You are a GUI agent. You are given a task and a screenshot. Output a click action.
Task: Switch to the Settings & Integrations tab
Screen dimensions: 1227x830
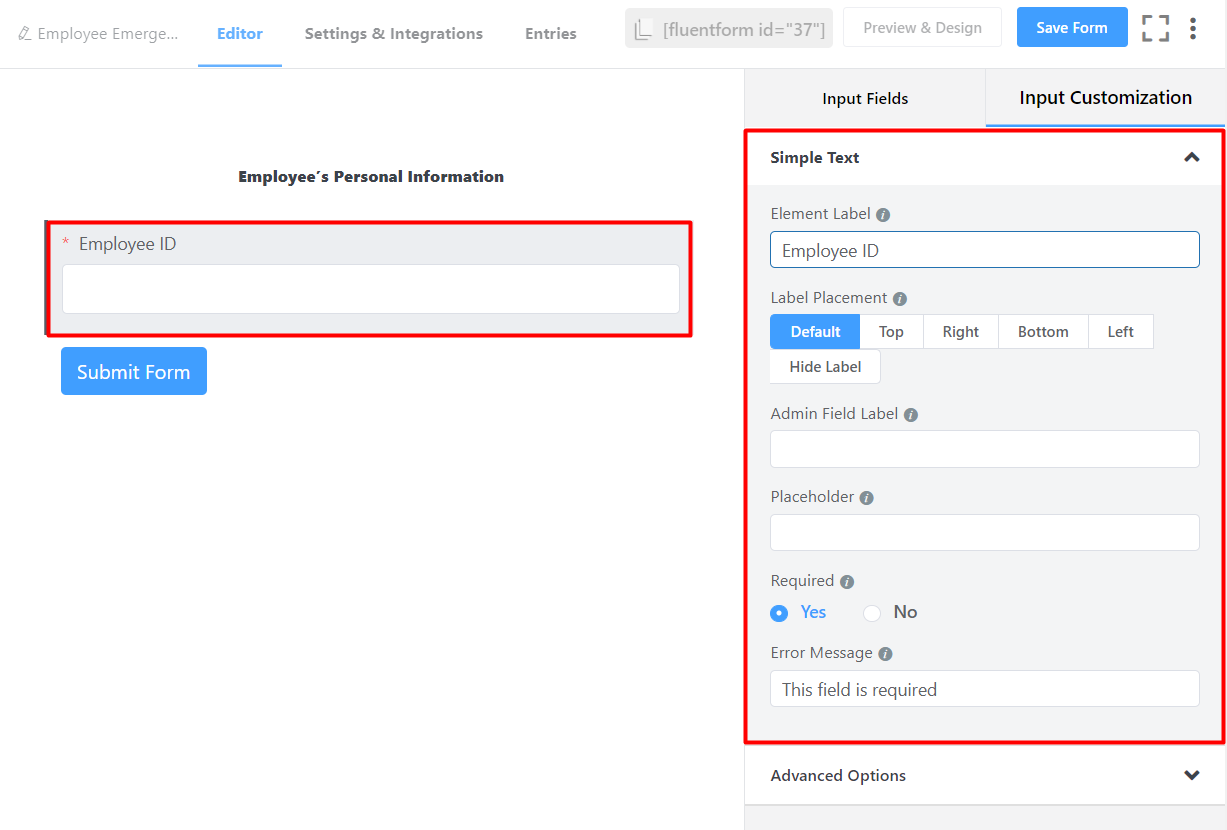[x=393, y=33]
